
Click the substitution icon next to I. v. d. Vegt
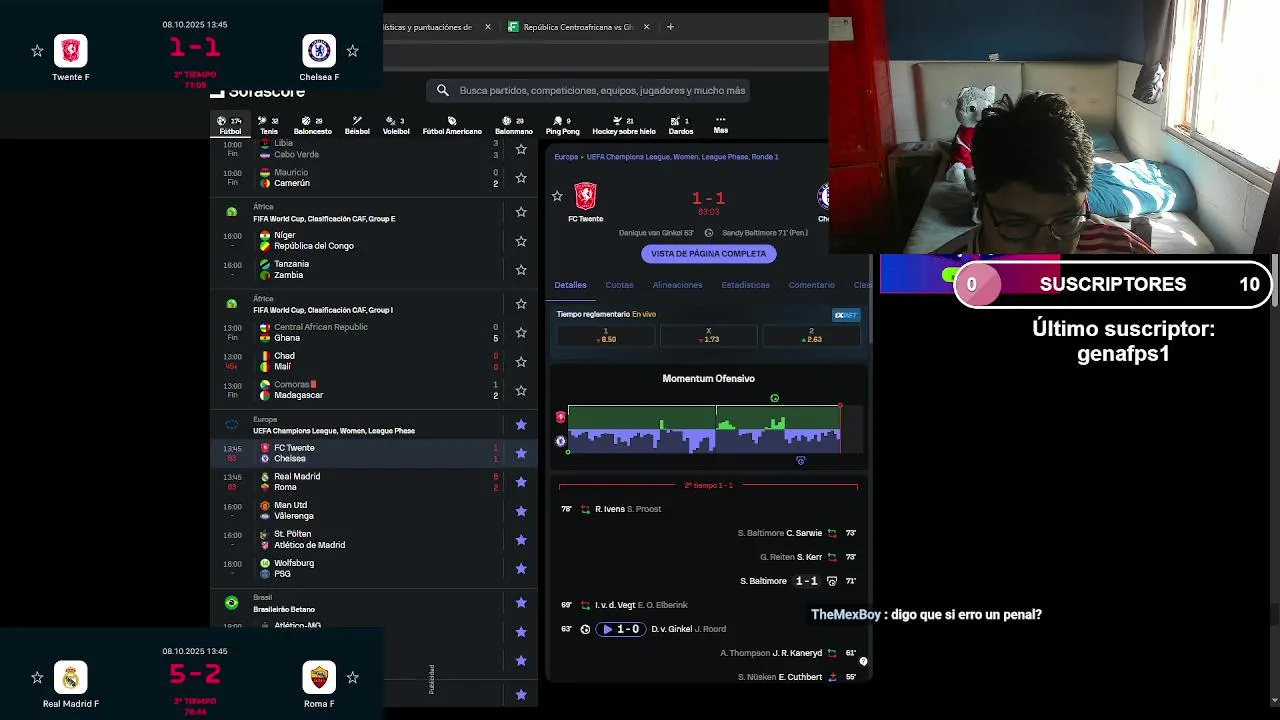(x=585, y=605)
